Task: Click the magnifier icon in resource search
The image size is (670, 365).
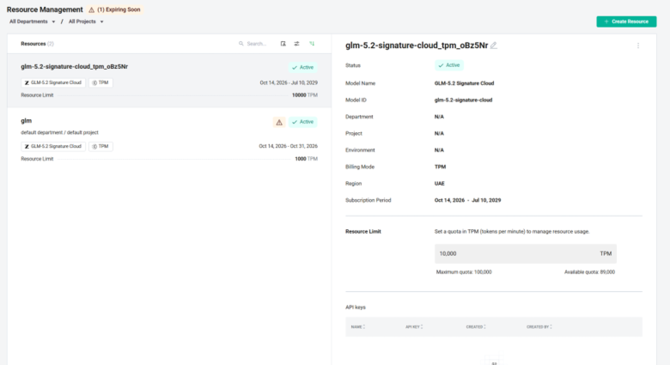Action: click(x=241, y=44)
